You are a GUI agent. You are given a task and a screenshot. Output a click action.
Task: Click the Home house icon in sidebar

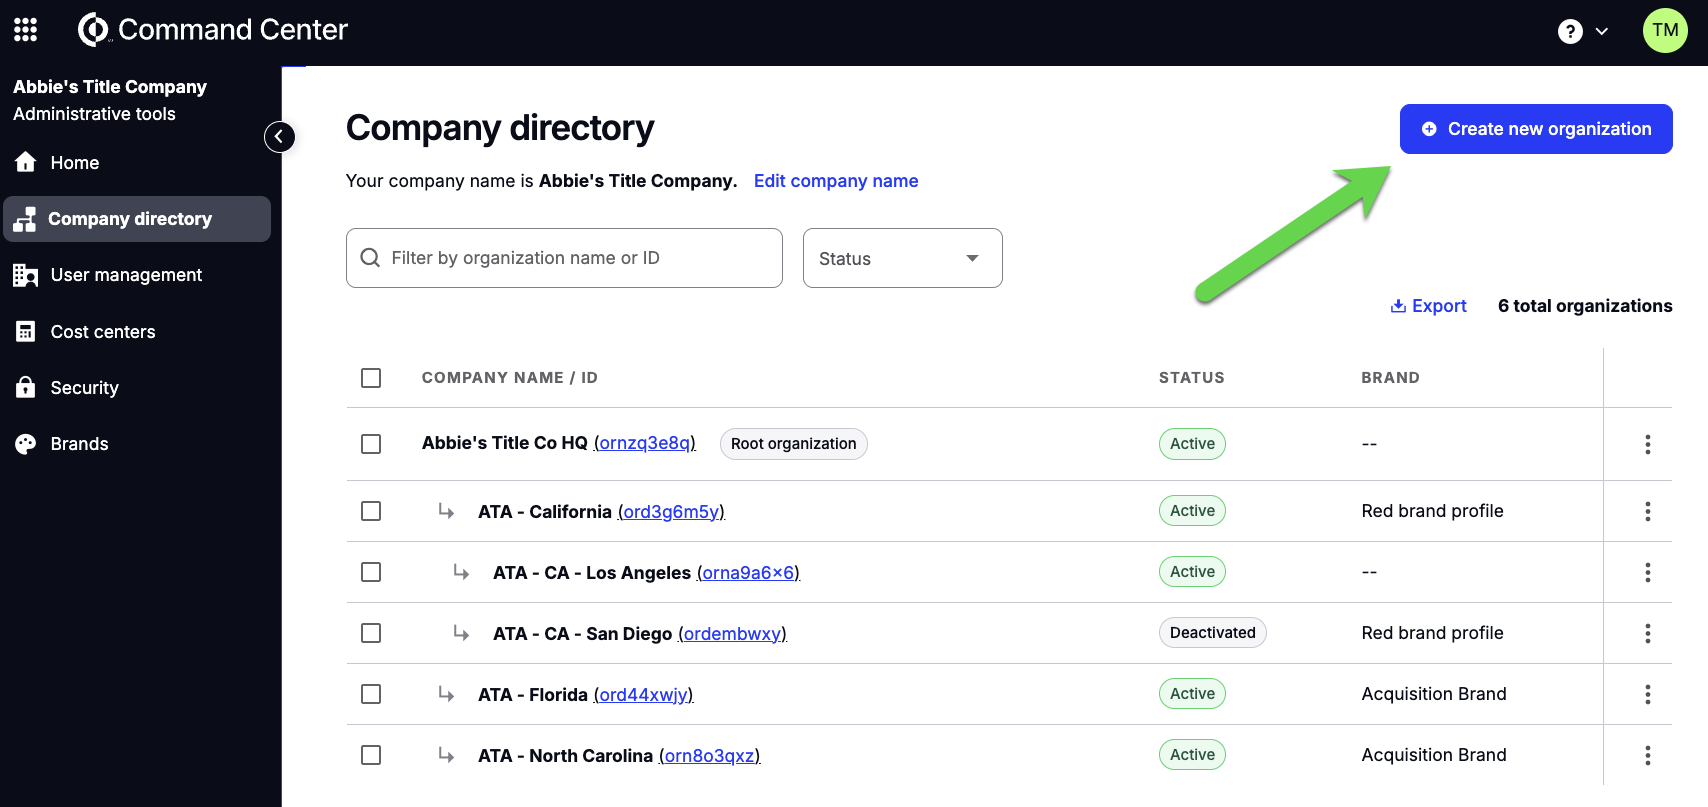(x=26, y=163)
